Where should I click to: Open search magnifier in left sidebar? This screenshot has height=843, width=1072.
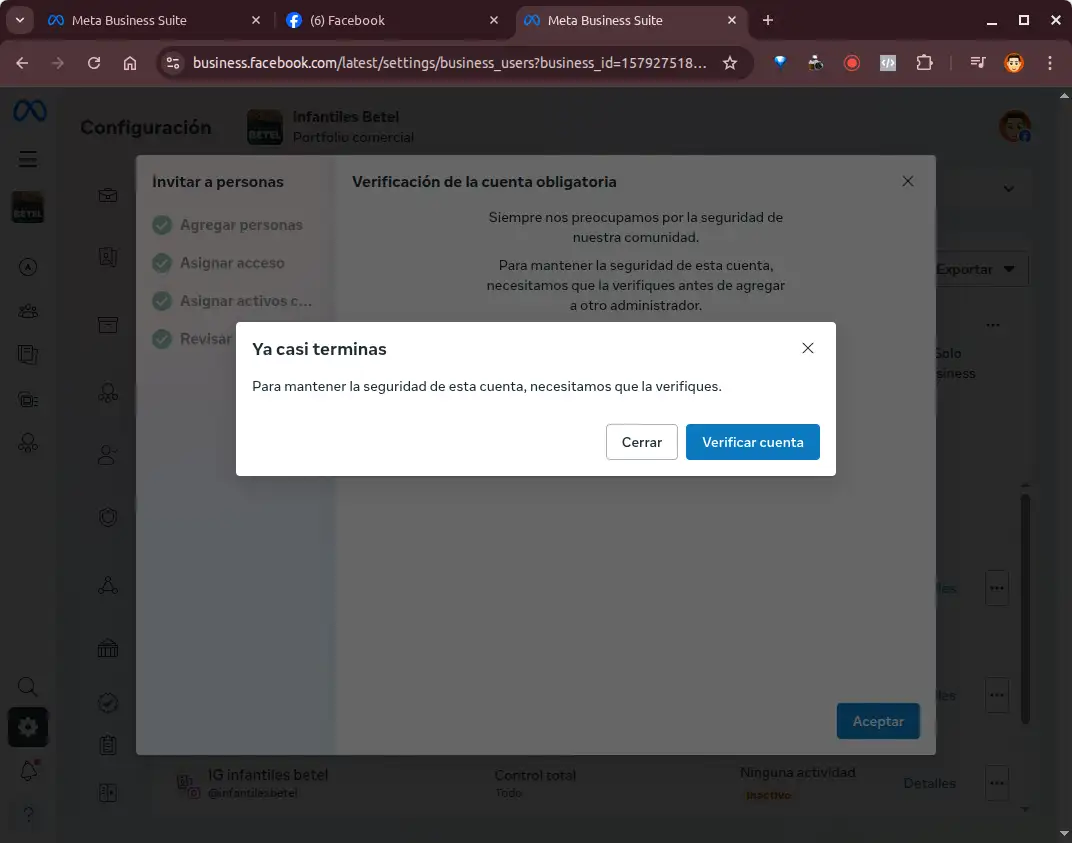[x=28, y=687]
